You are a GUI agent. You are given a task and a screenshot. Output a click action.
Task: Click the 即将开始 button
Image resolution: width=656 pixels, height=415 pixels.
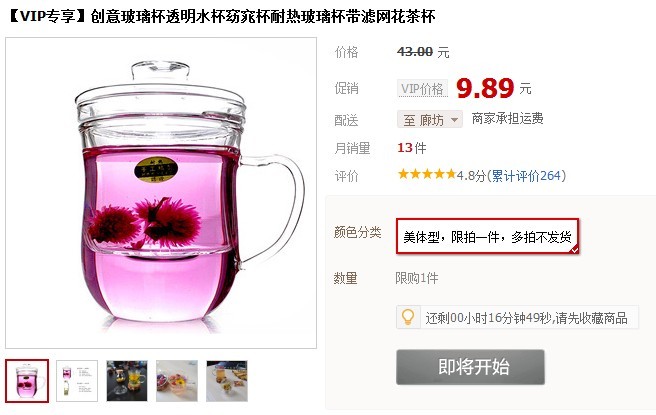pyautogui.click(x=470, y=367)
